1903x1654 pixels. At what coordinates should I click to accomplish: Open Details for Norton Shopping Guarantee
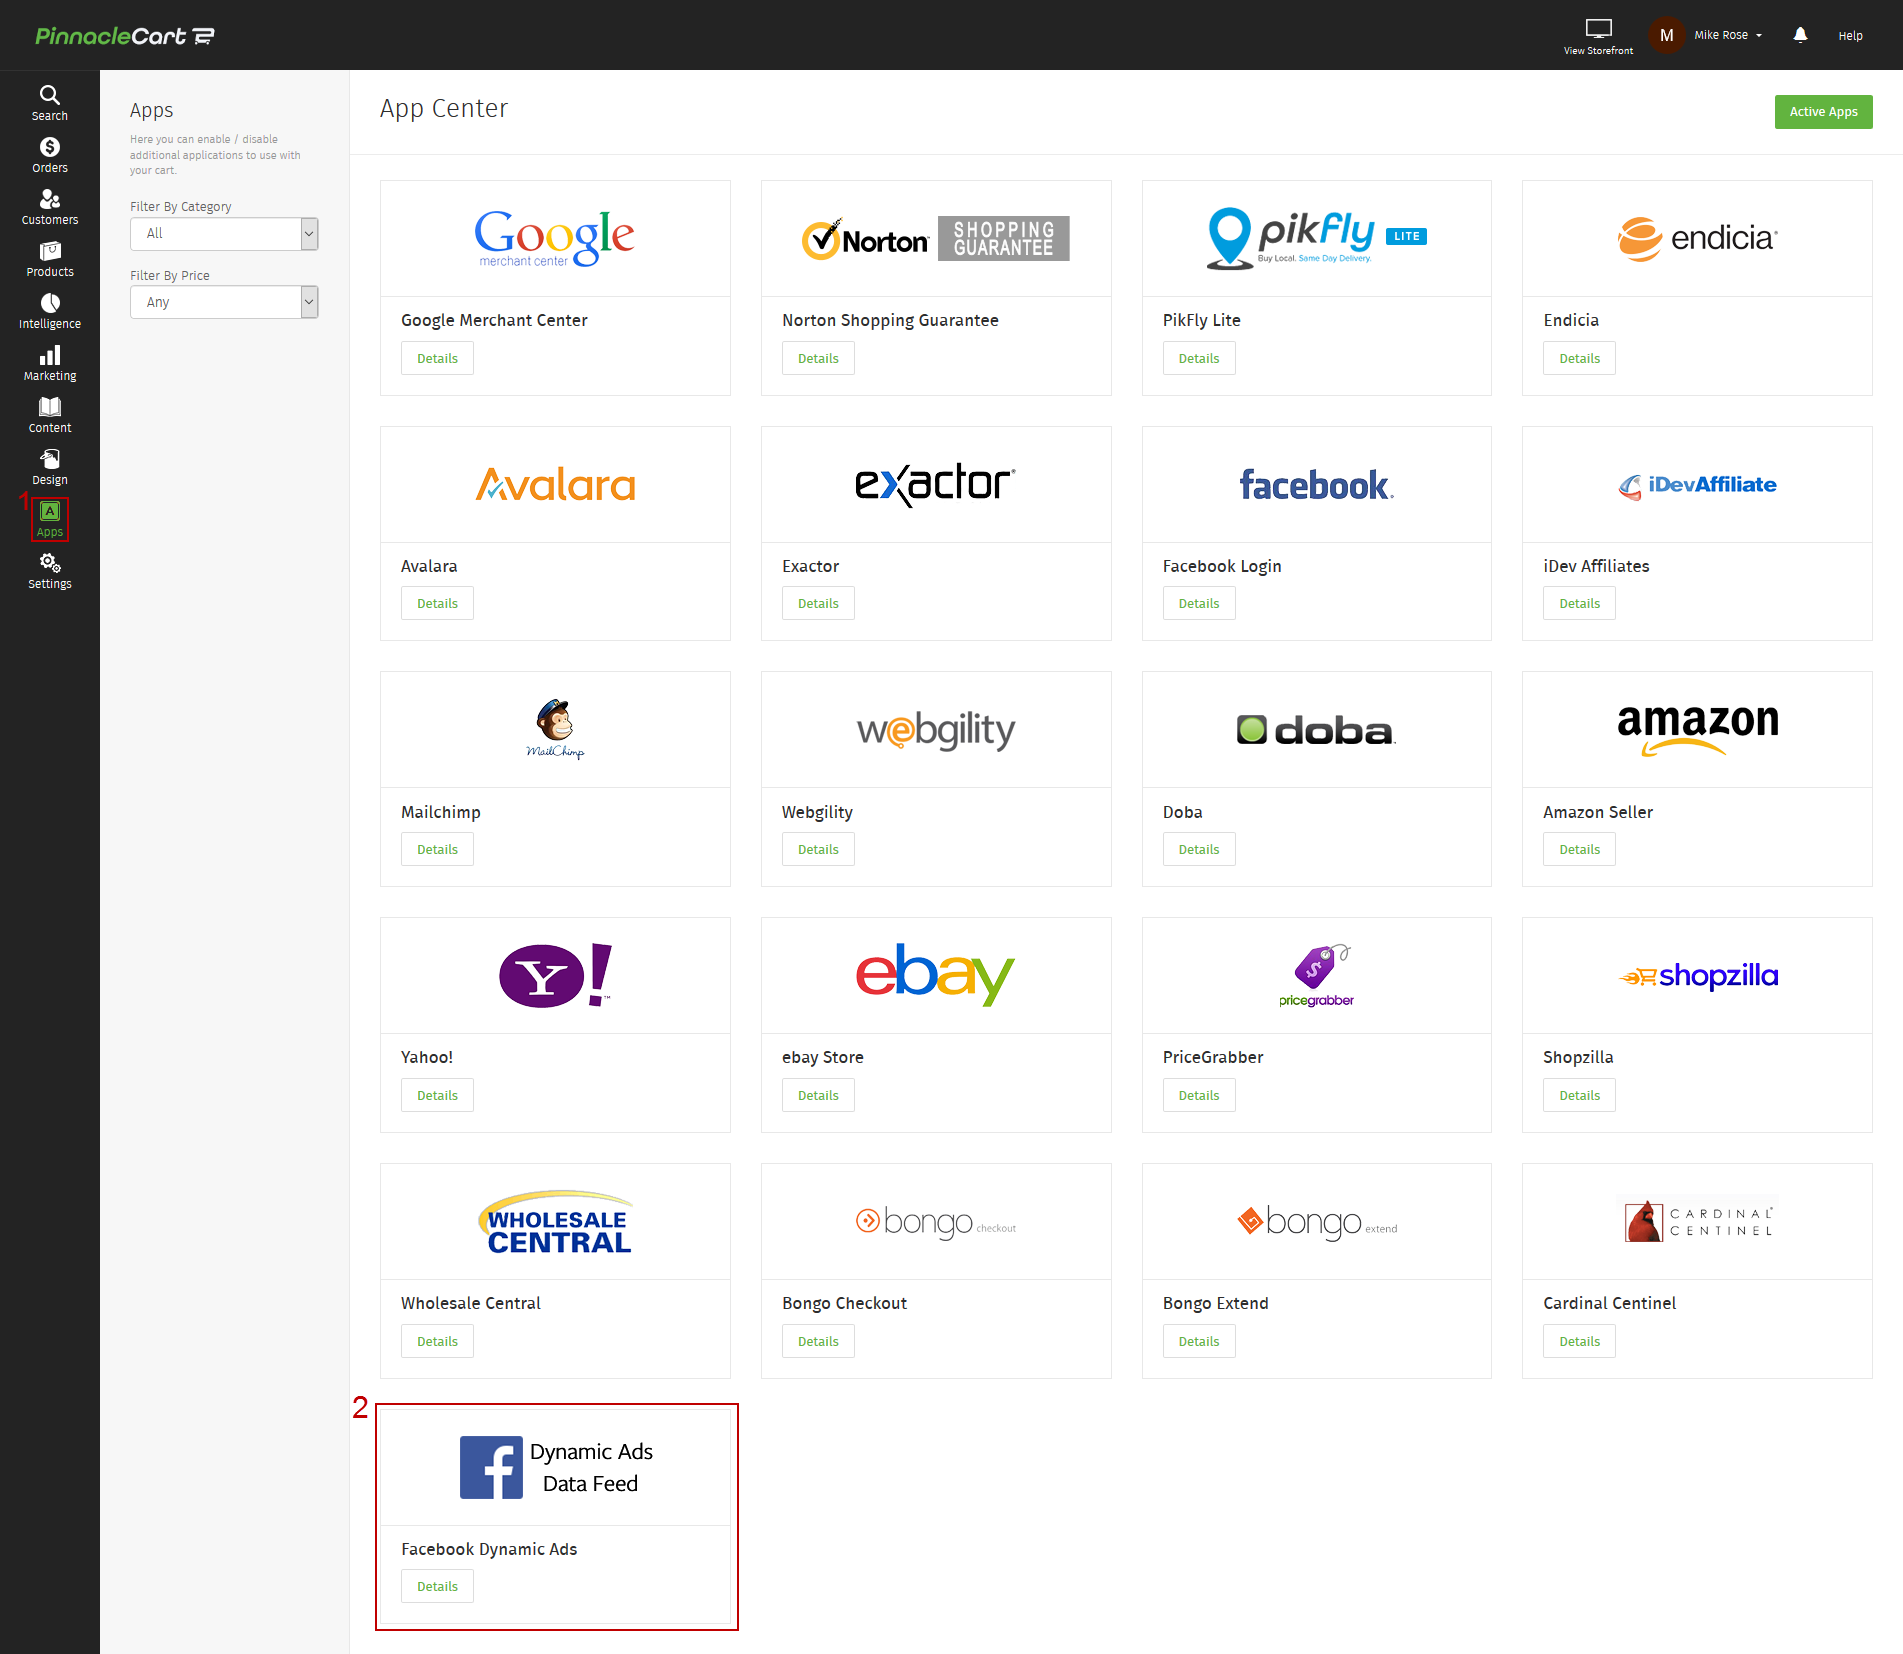click(x=818, y=358)
